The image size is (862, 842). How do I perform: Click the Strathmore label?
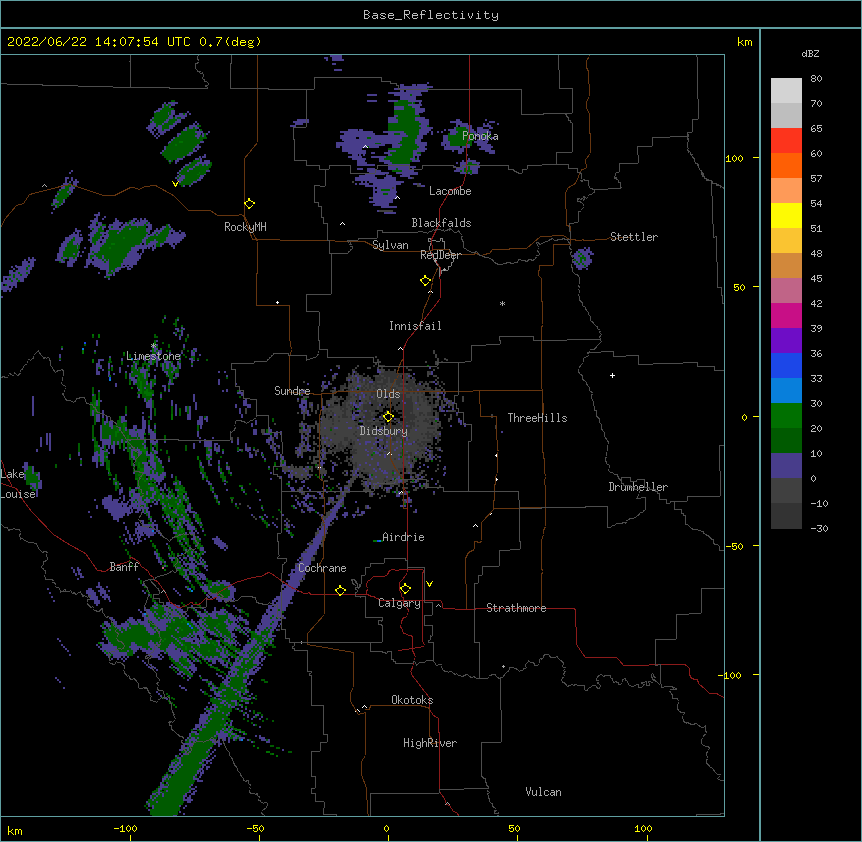pyautogui.click(x=516, y=608)
